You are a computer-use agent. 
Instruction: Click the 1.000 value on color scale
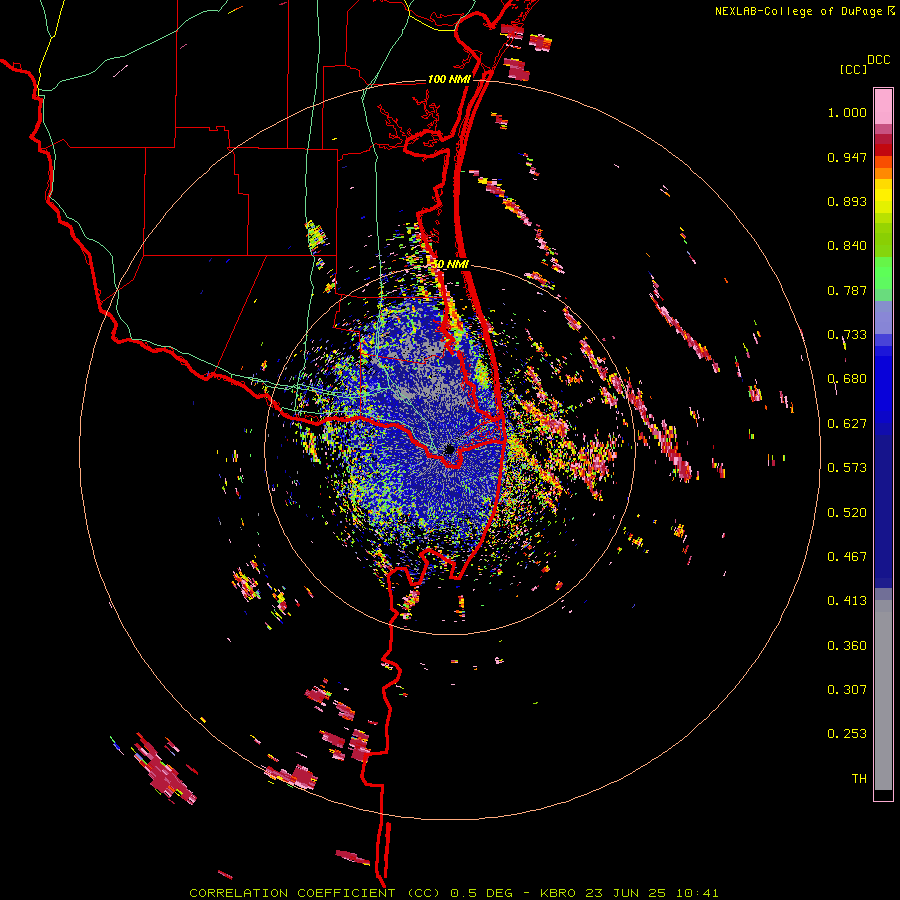click(847, 112)
